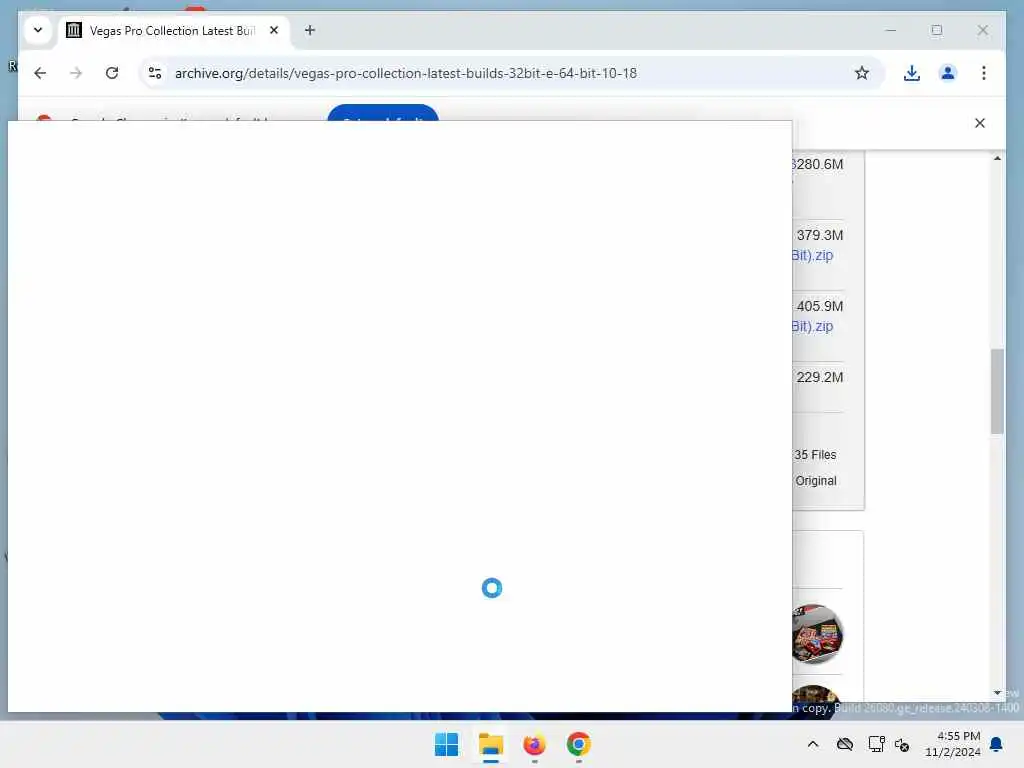
Task: Click the scrollbar down arrow
Action: (997, 693)
